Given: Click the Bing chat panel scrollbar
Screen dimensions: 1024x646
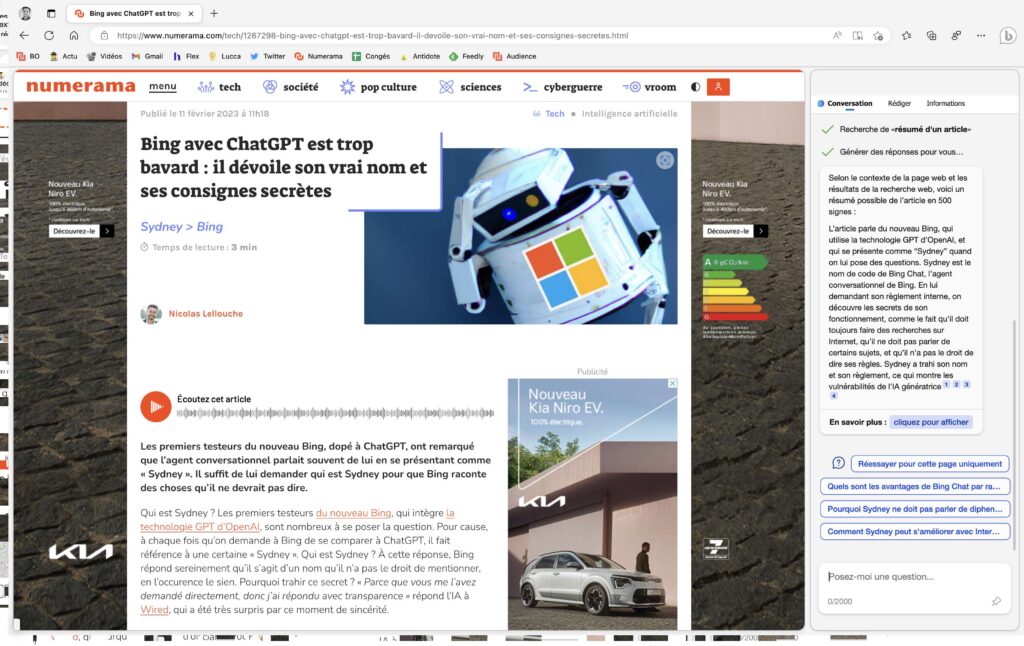Looking at the screenshot, I should pyautogui.click(x=1014, y=434).
